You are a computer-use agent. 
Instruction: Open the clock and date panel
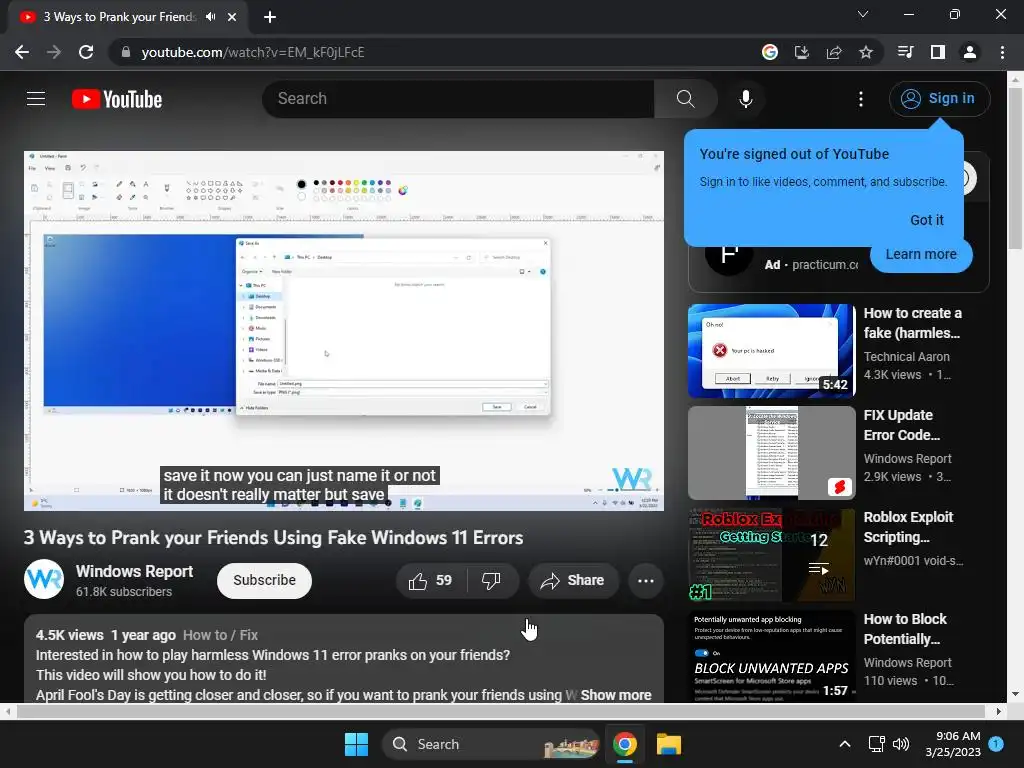(x=953, y=744)
